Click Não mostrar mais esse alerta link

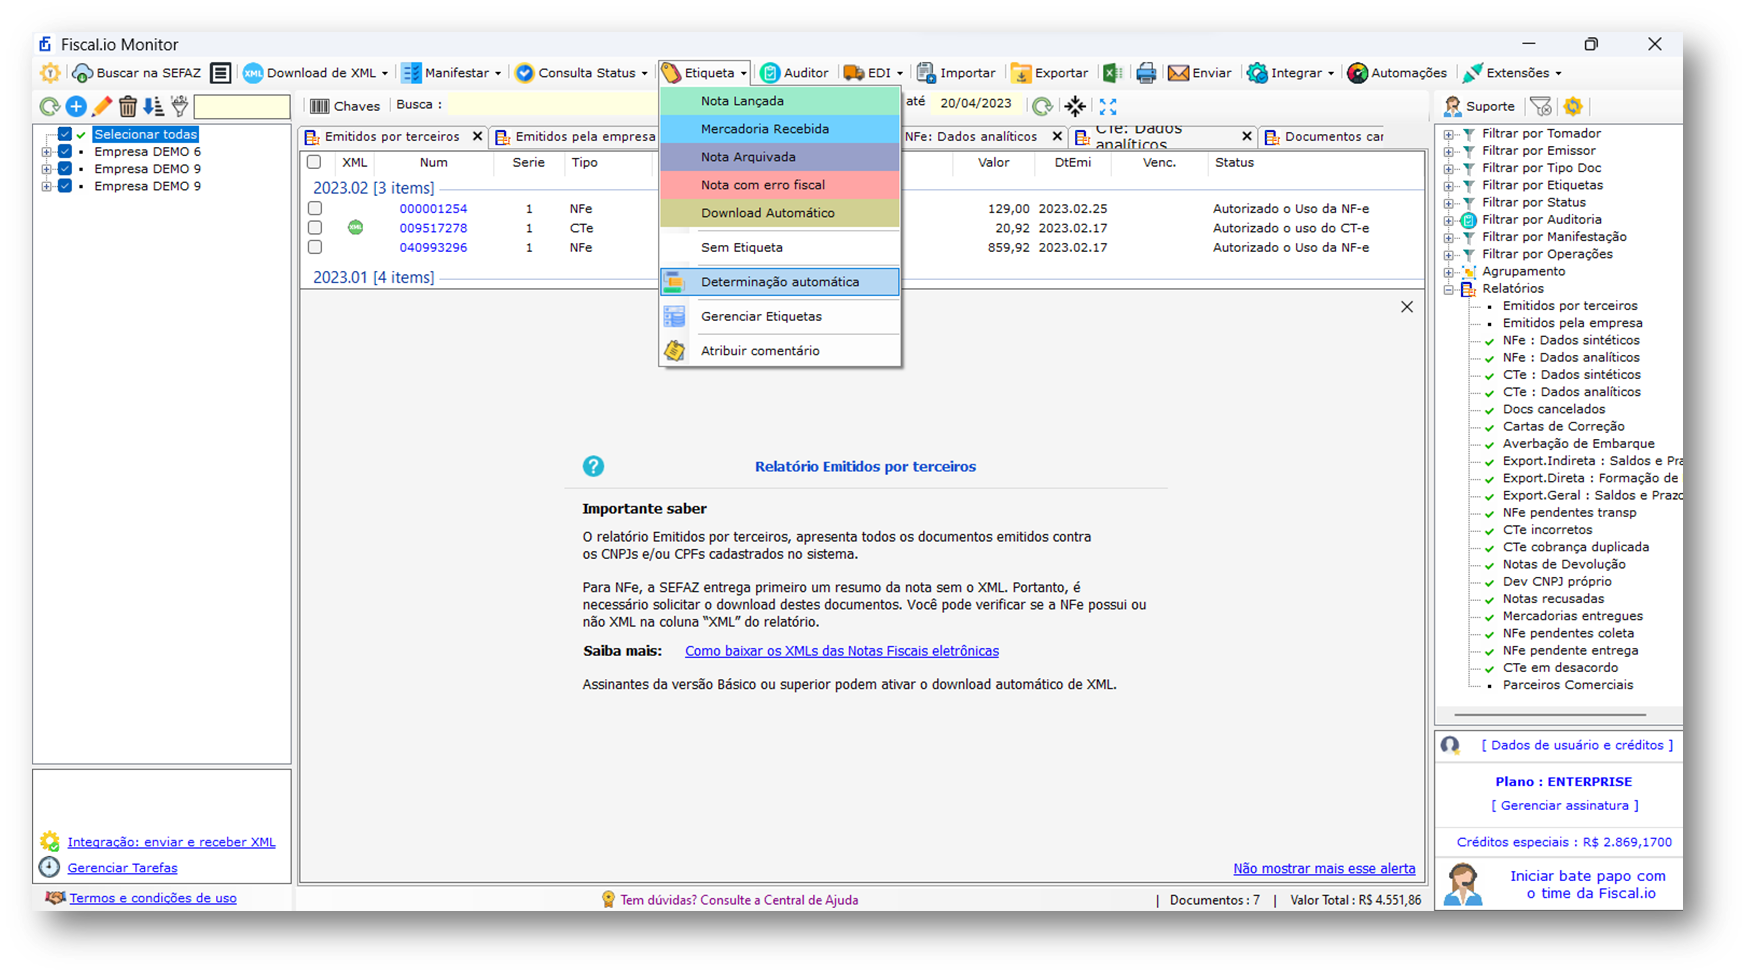(1324, 868)
